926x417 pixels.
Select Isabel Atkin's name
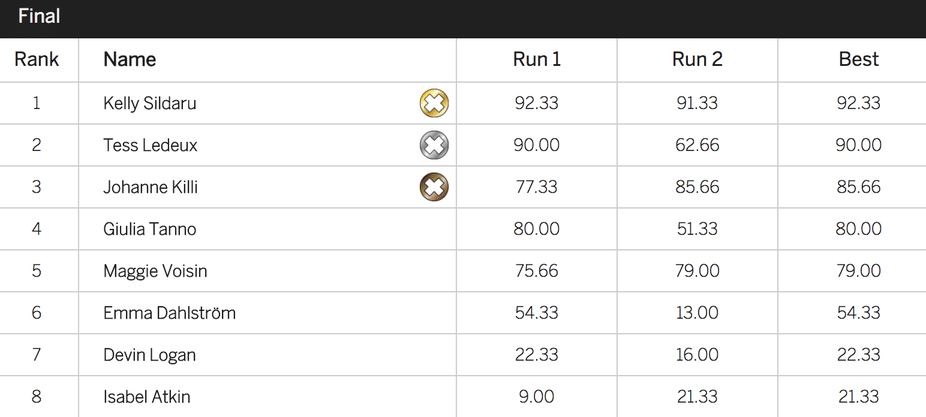coord(146,397)
